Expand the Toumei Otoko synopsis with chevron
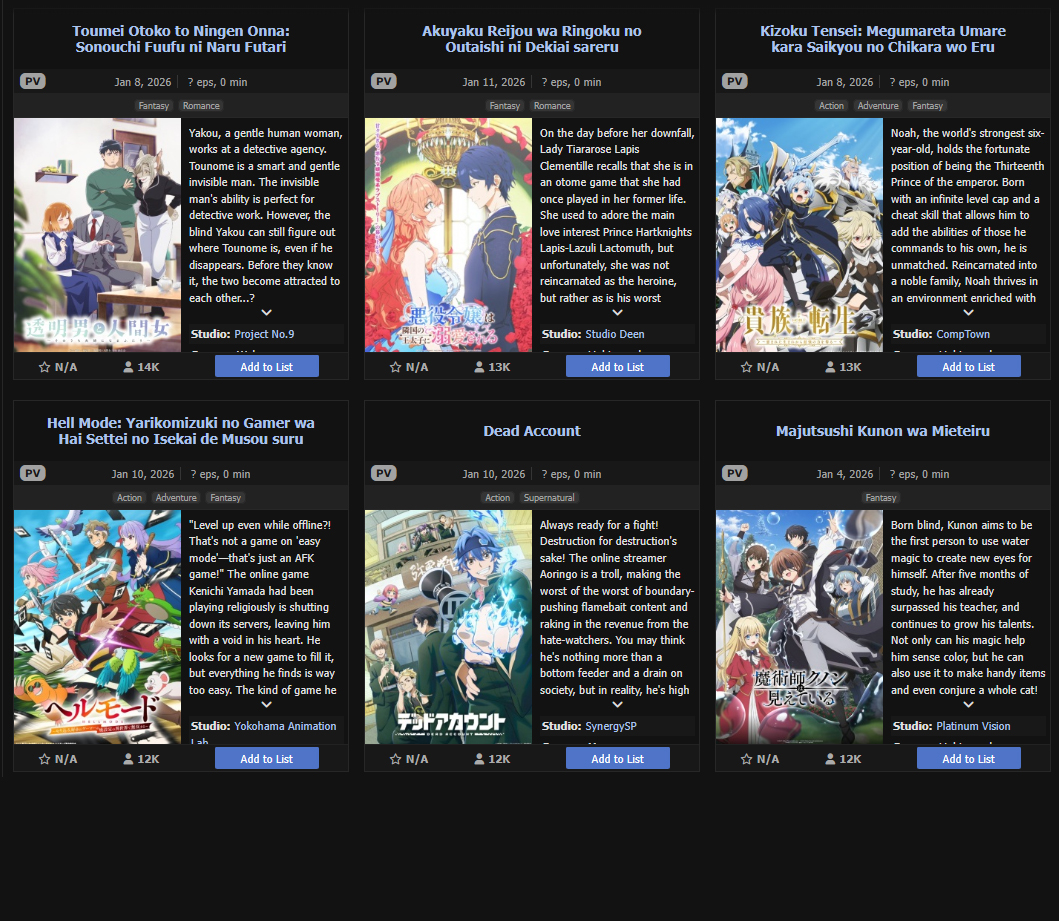The width and height of the screenshot is (1059, 921). tap(267, 313)
